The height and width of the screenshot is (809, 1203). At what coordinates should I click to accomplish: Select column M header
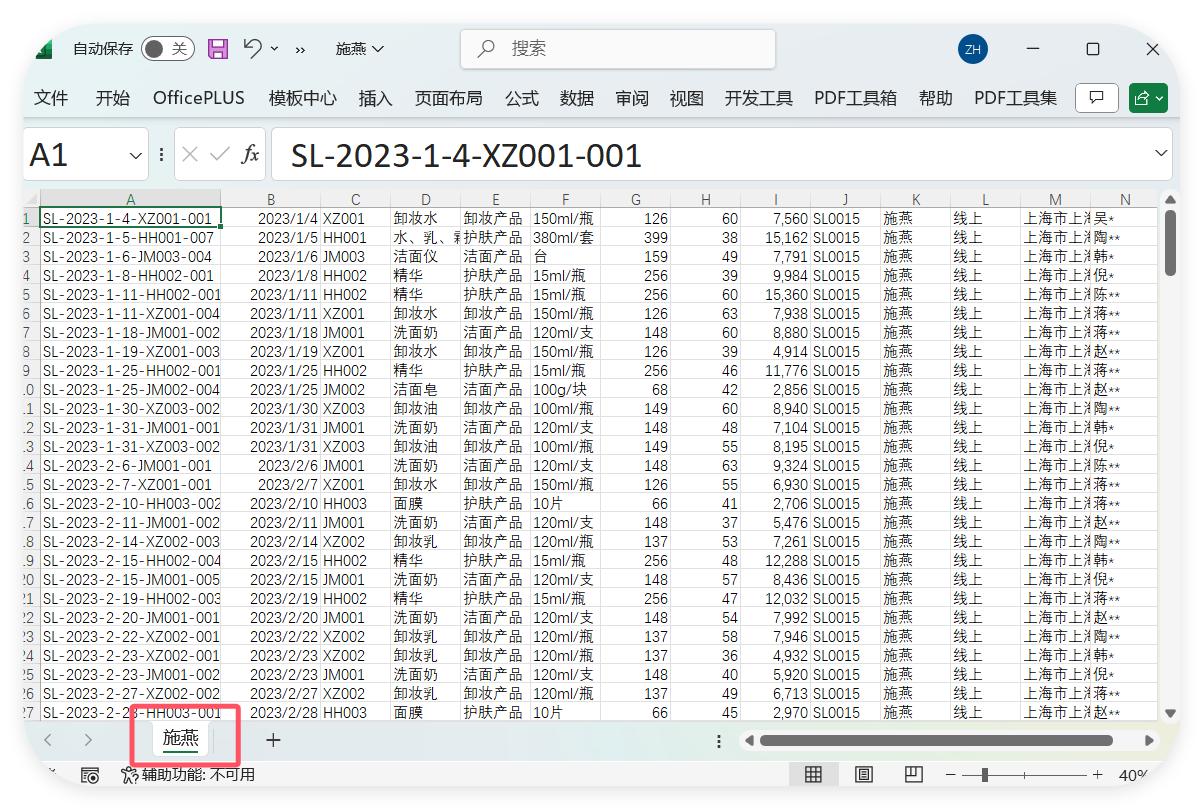tap(1055, 199)
